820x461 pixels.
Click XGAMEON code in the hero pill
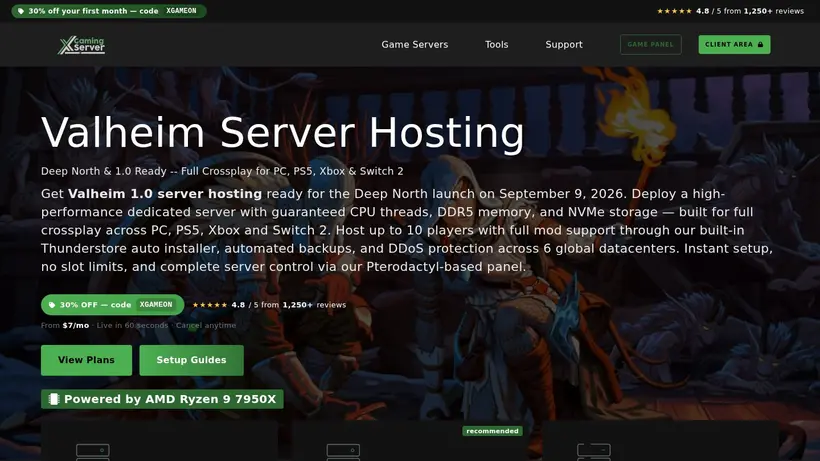coord(156,305)
